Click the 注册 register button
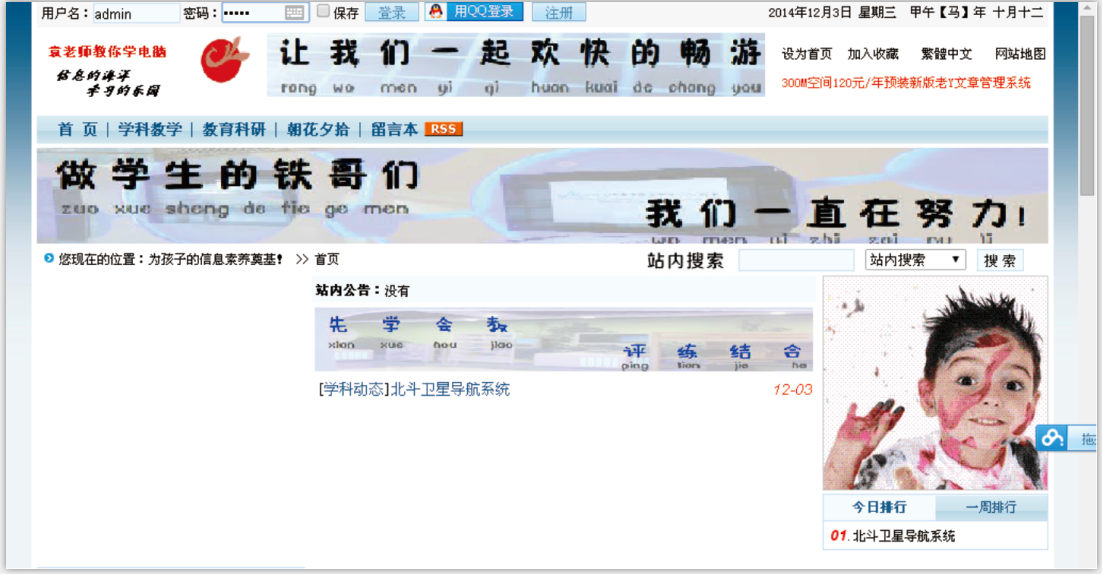Image resolution: width=1102 pixels, height=574 pixels. pos(559,13)
